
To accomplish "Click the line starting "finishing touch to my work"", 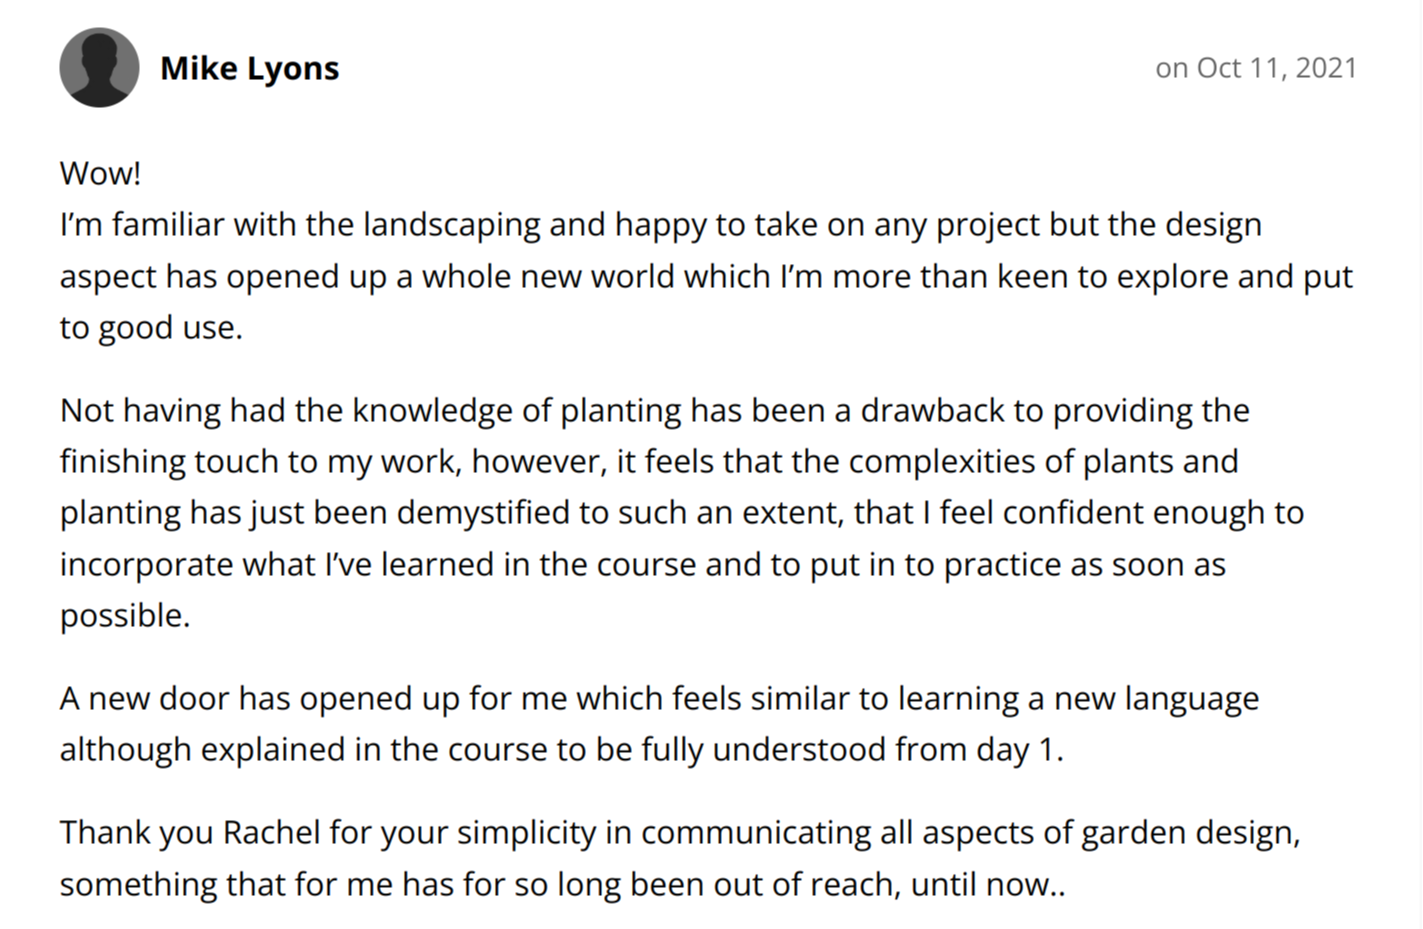I will [x=648, y=461].
